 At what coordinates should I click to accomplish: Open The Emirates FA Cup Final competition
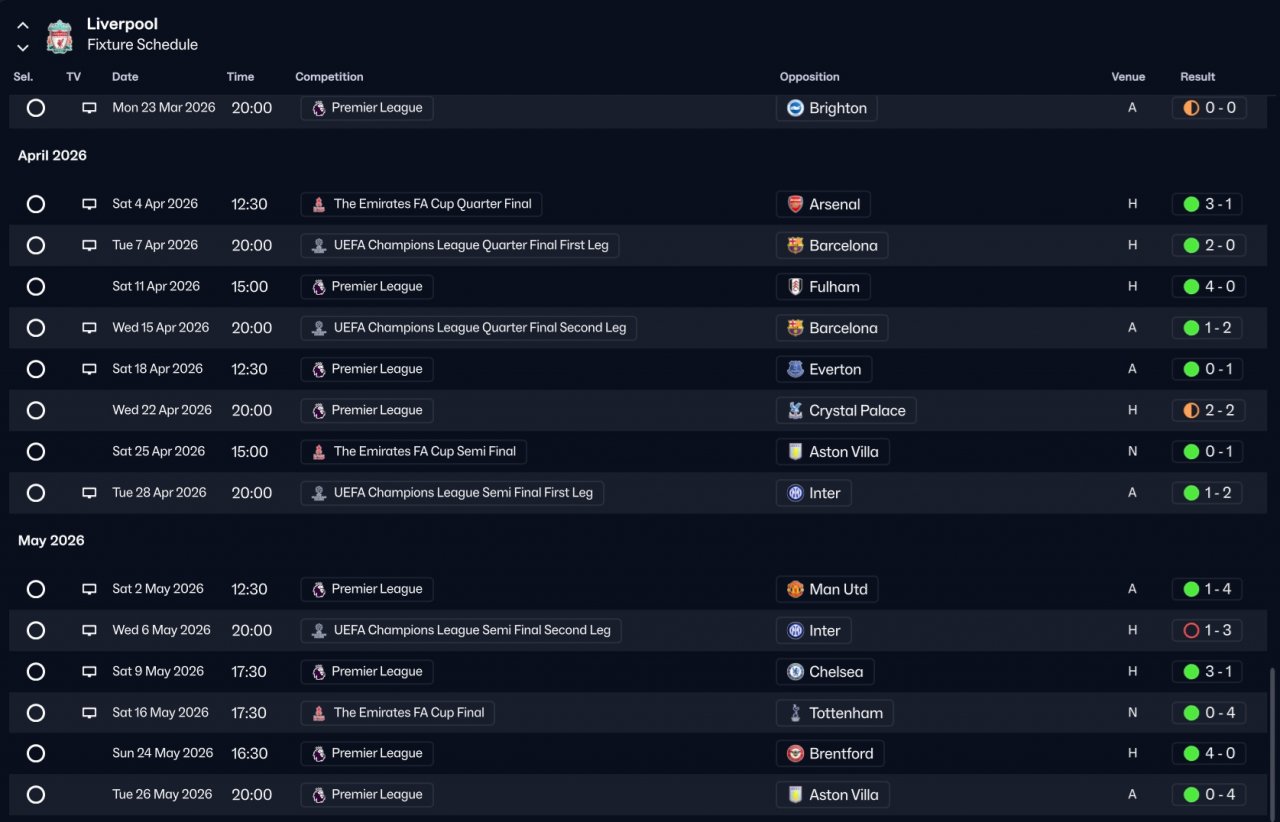pos(397,713)
